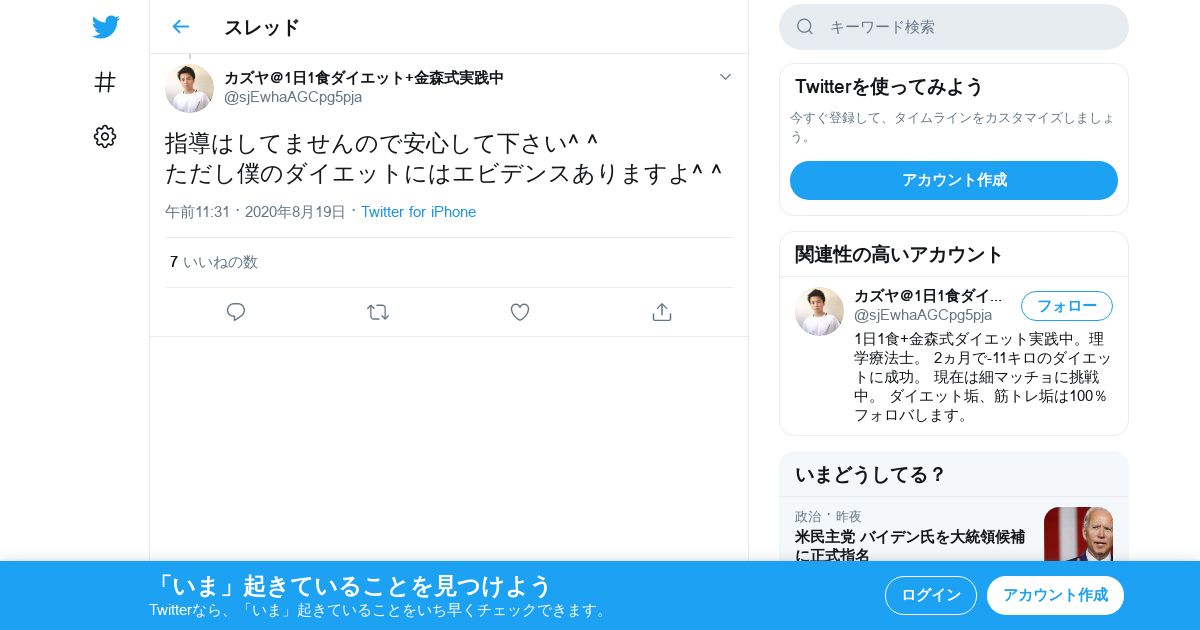Go back with the left arrow
The height and width of the screenshot is (630, 1200).
pos(180,27)
